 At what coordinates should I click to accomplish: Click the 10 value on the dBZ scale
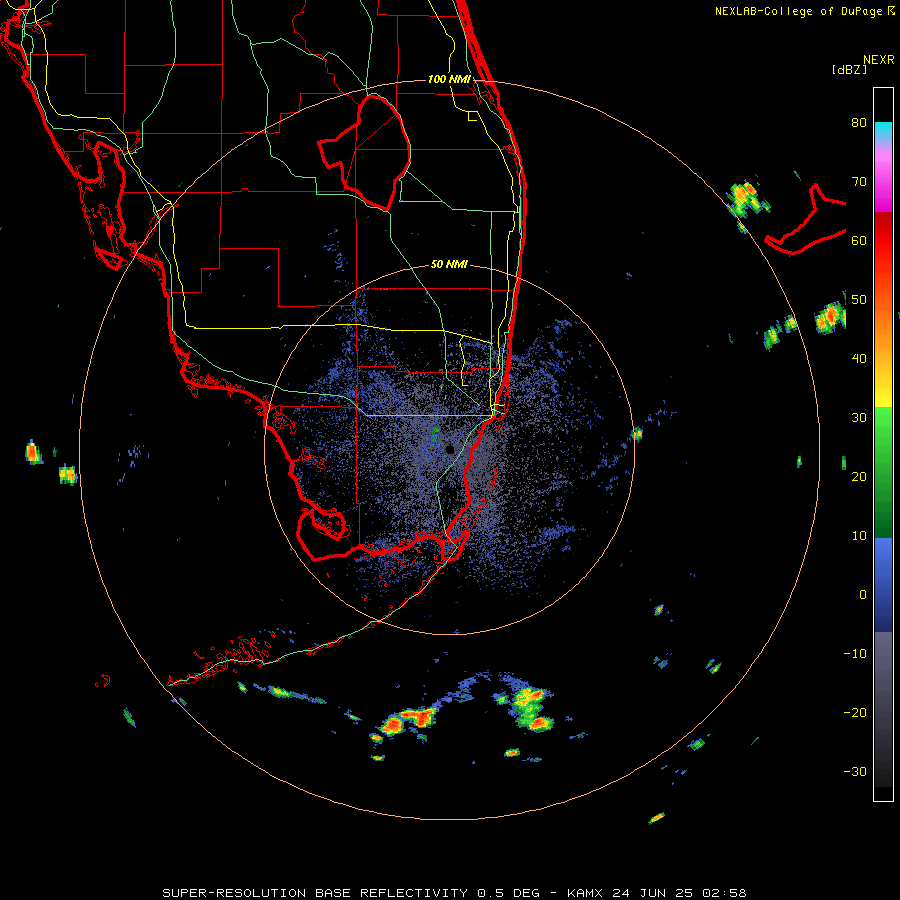pyautogui.click(x=859, y=536)
